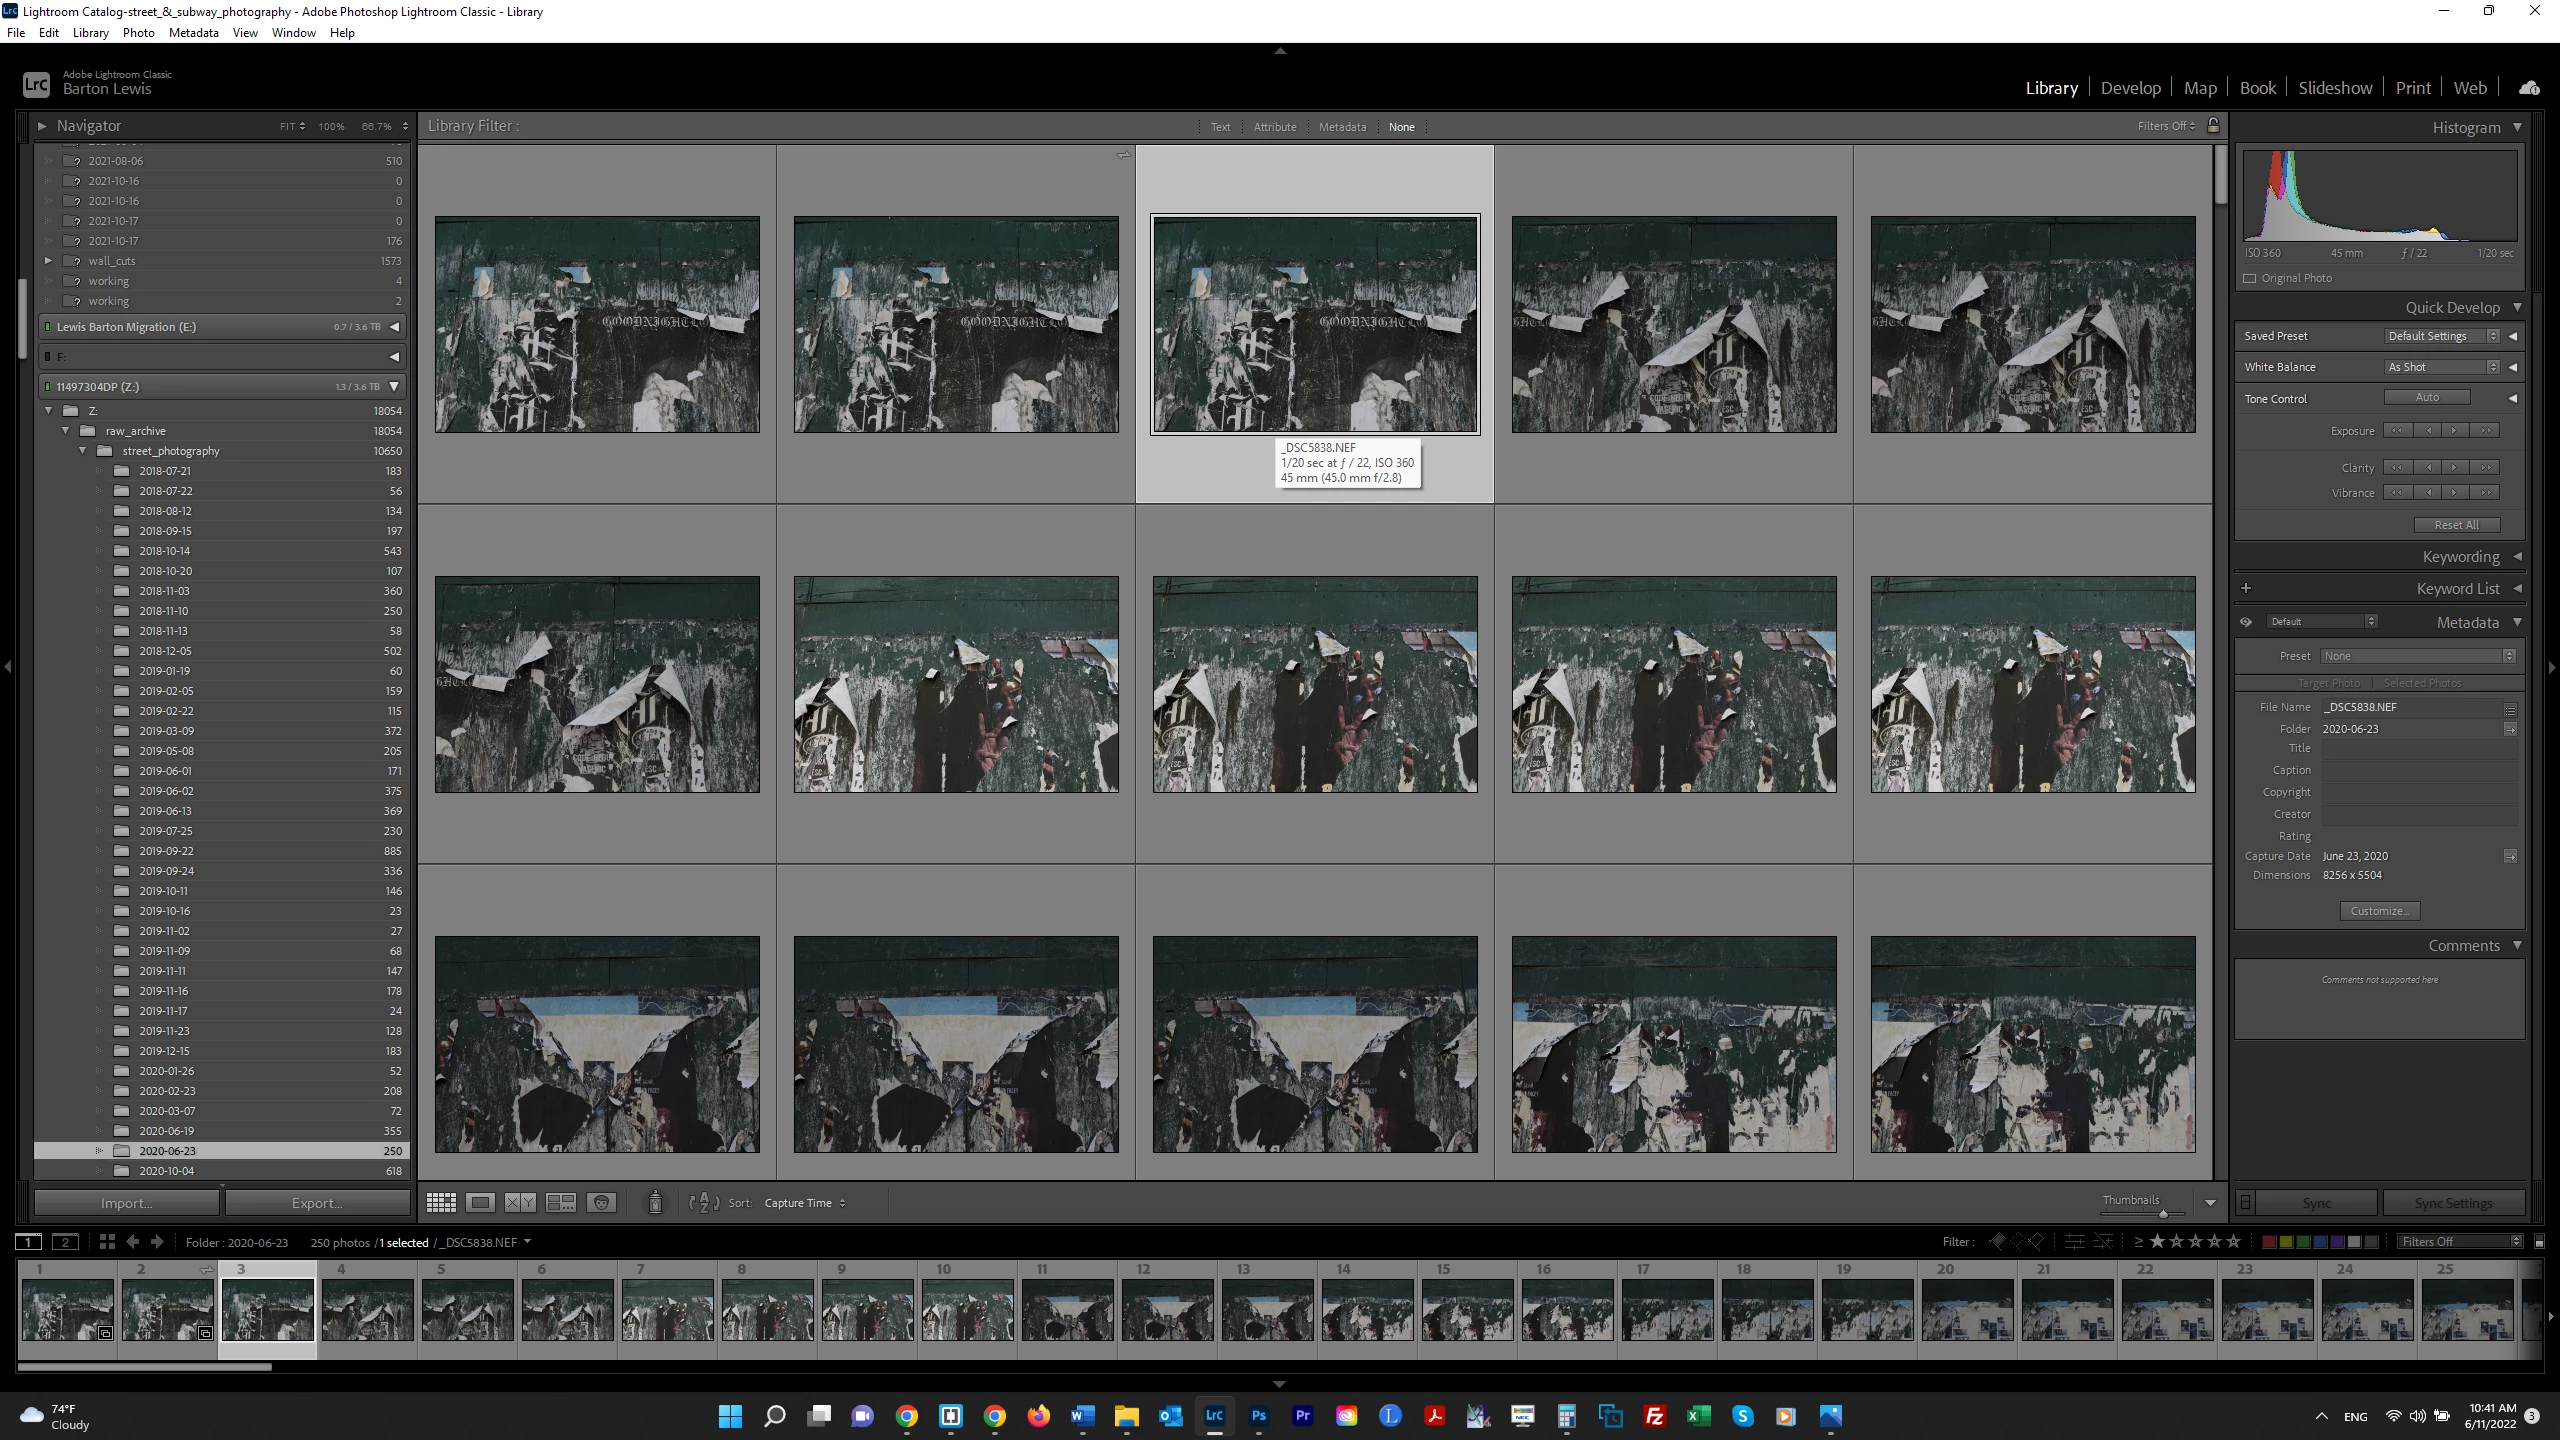
Task: Select the Painter spray can tool
Action: [655, 1202]
